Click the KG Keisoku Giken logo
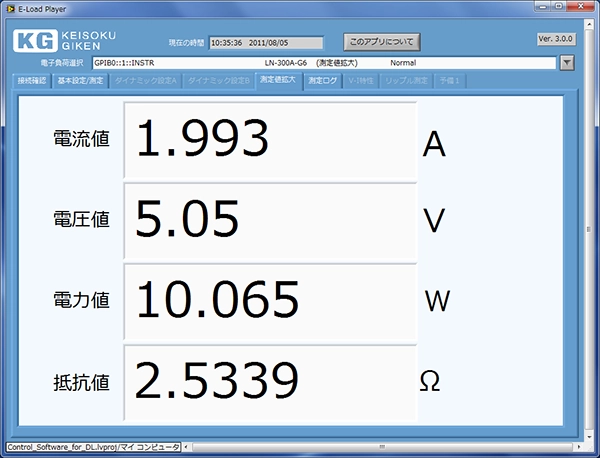 click(x=64, y=41)
